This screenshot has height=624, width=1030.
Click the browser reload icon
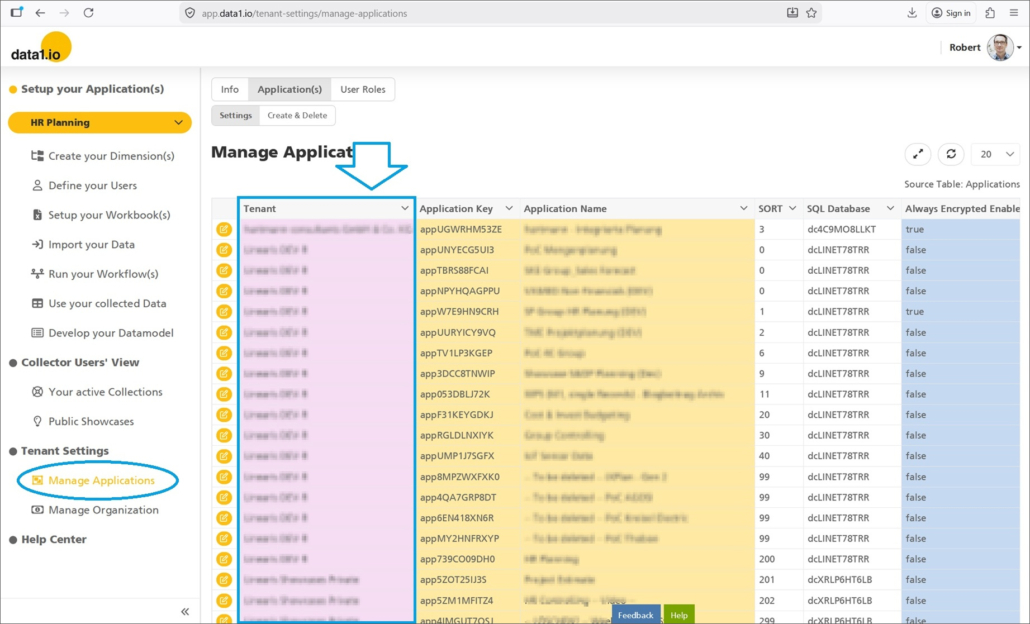(x=88, y=13)
